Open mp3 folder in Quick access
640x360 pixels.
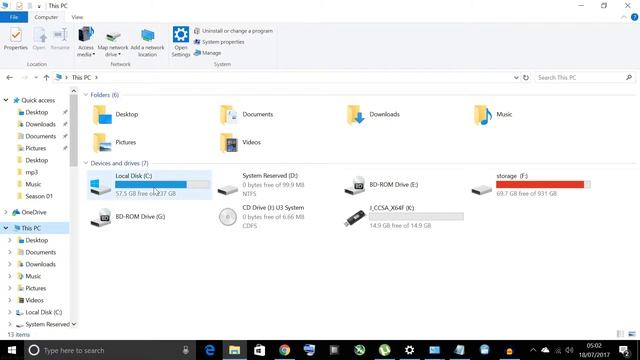(31, 172)
